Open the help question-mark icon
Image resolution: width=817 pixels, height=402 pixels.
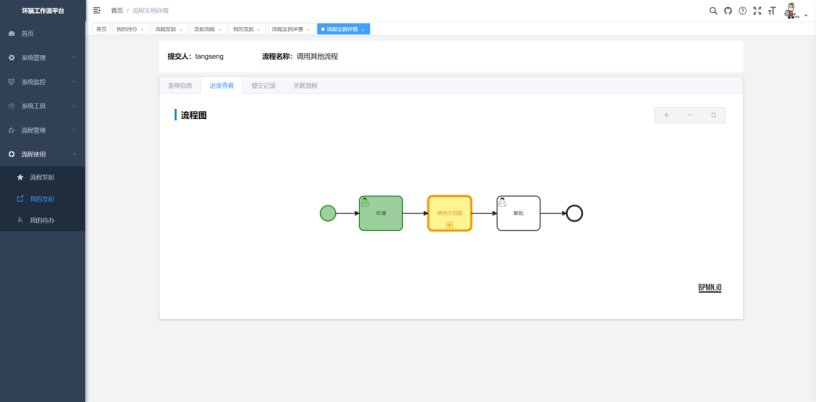742,10
